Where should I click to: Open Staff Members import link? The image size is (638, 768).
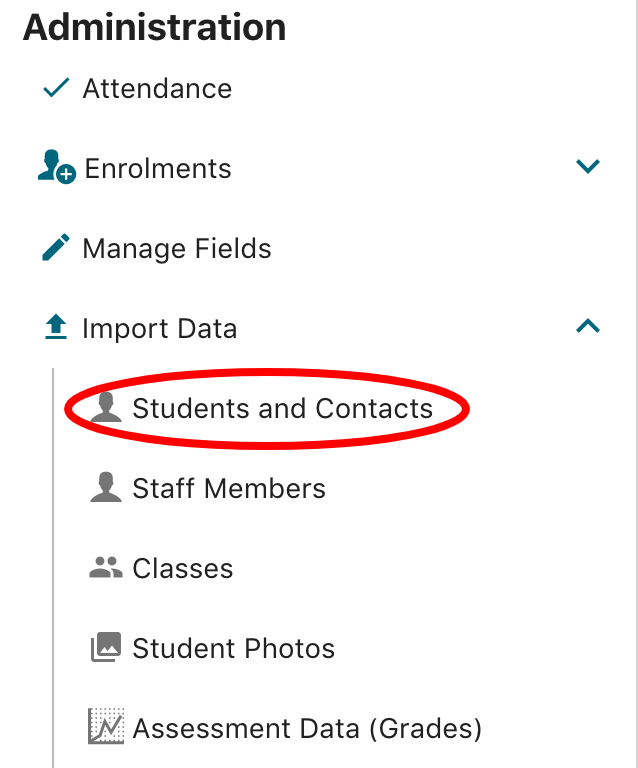click(x=229, y=489)
